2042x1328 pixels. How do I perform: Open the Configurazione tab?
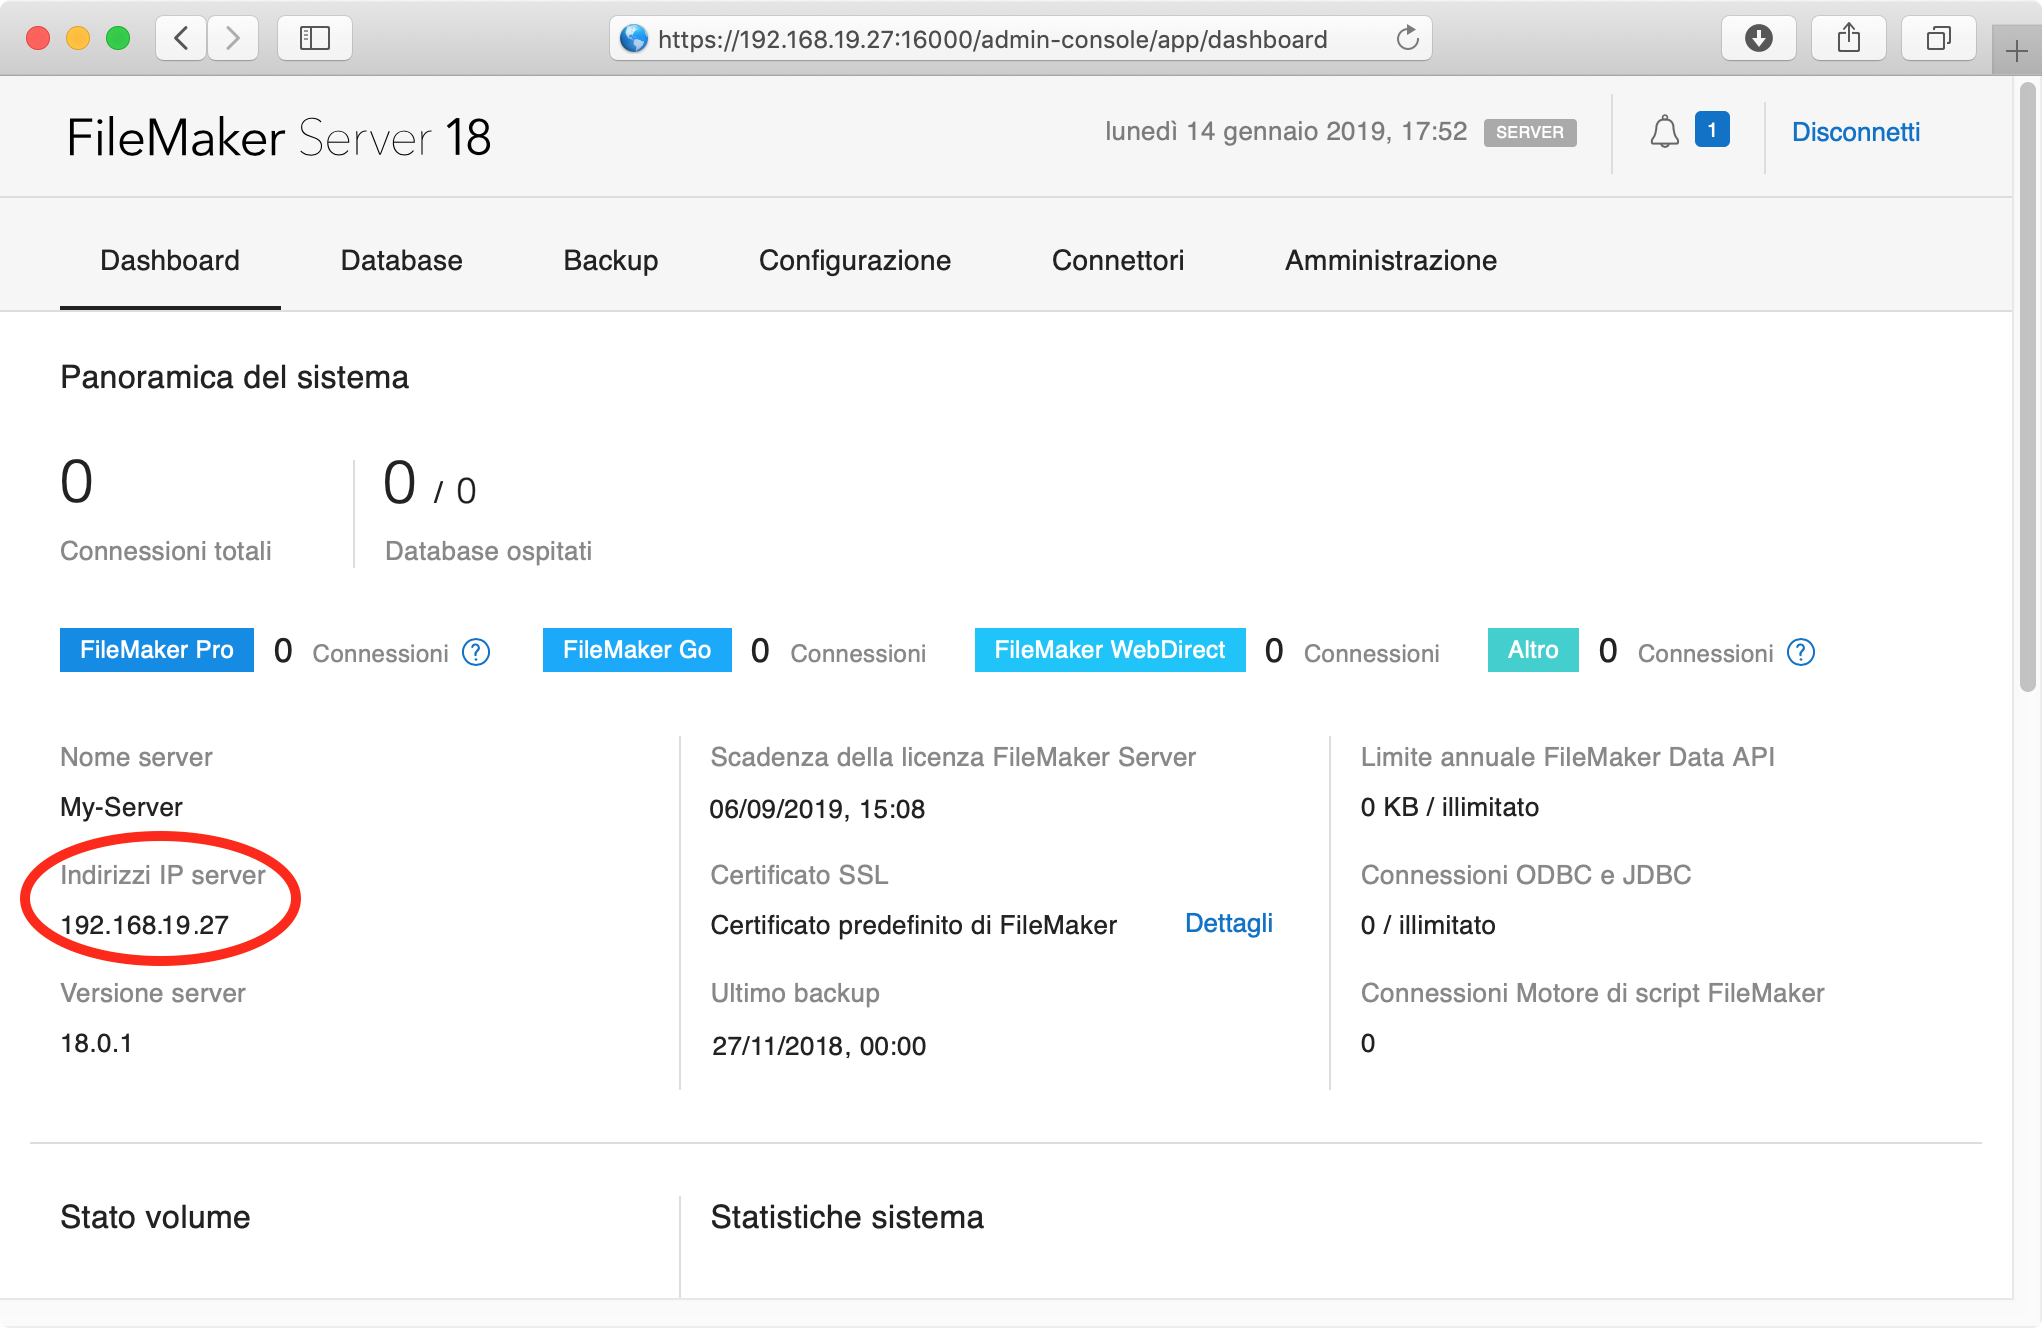point(855,261)
